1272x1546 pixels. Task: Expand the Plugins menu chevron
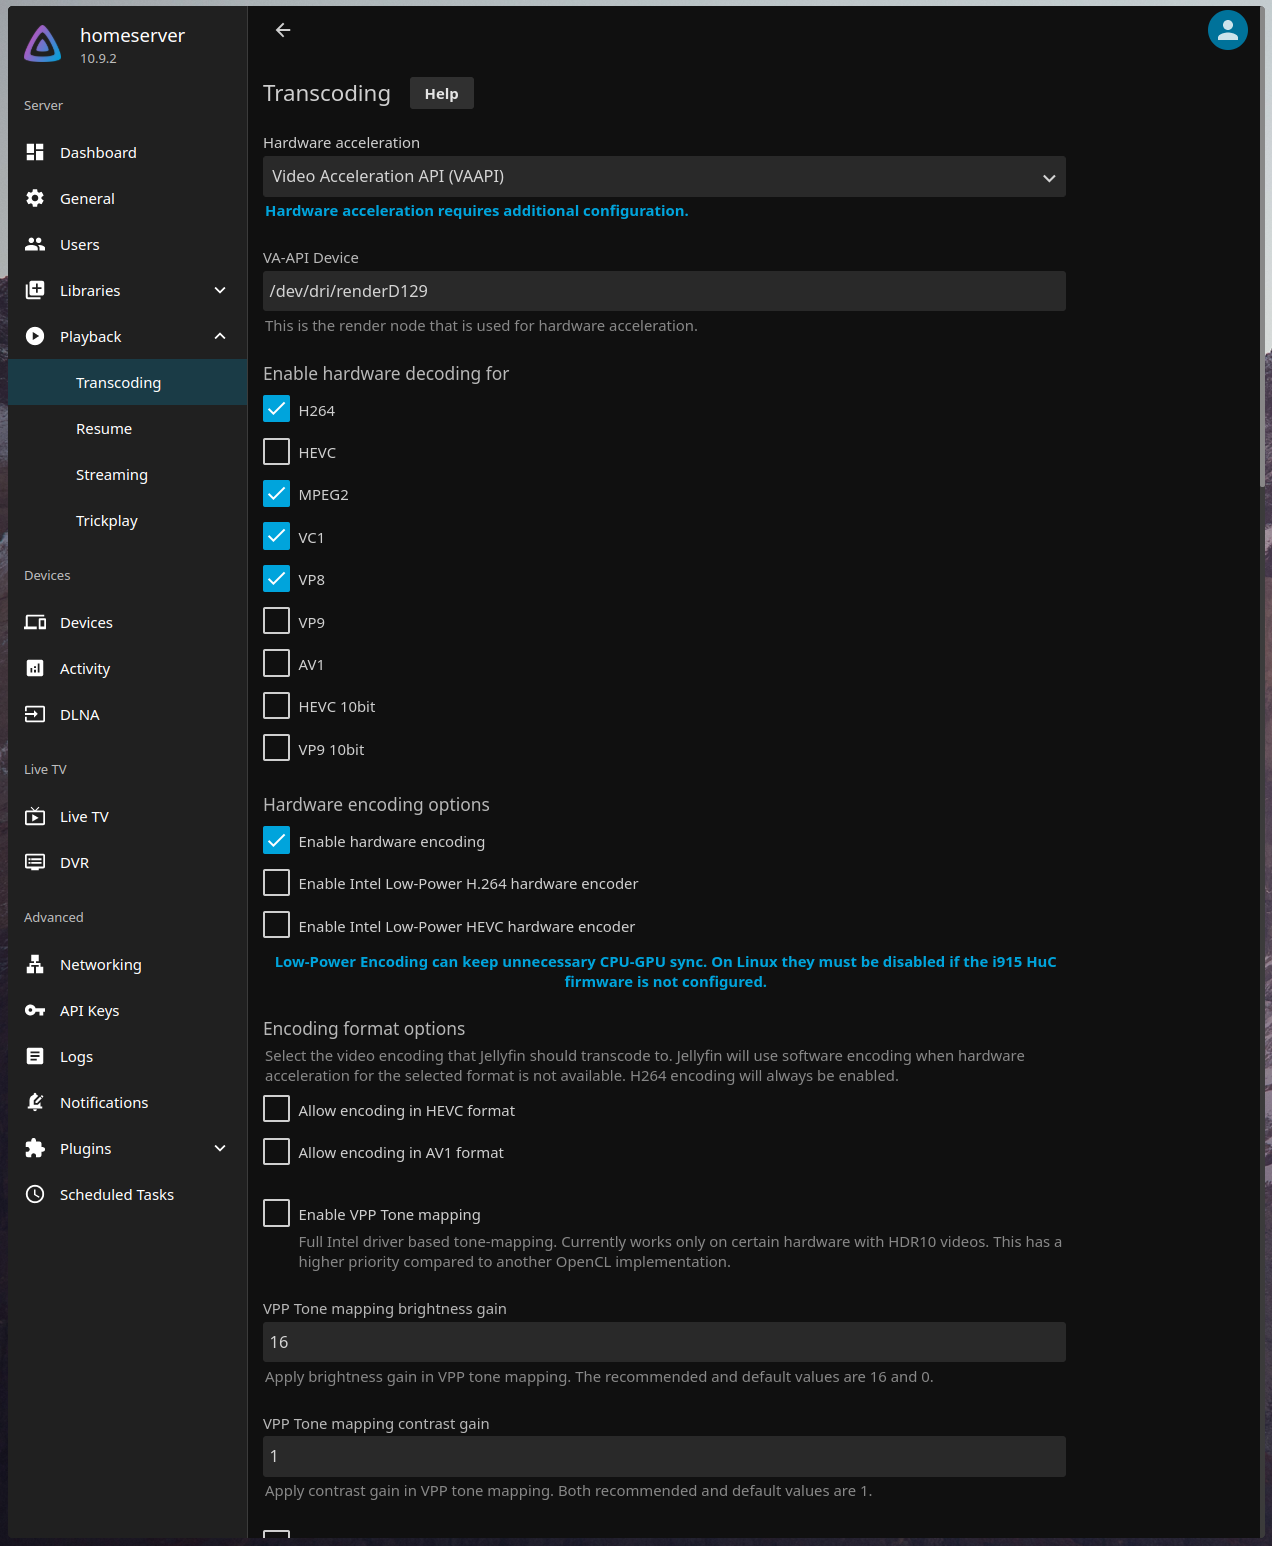[x=220, y=1148]
